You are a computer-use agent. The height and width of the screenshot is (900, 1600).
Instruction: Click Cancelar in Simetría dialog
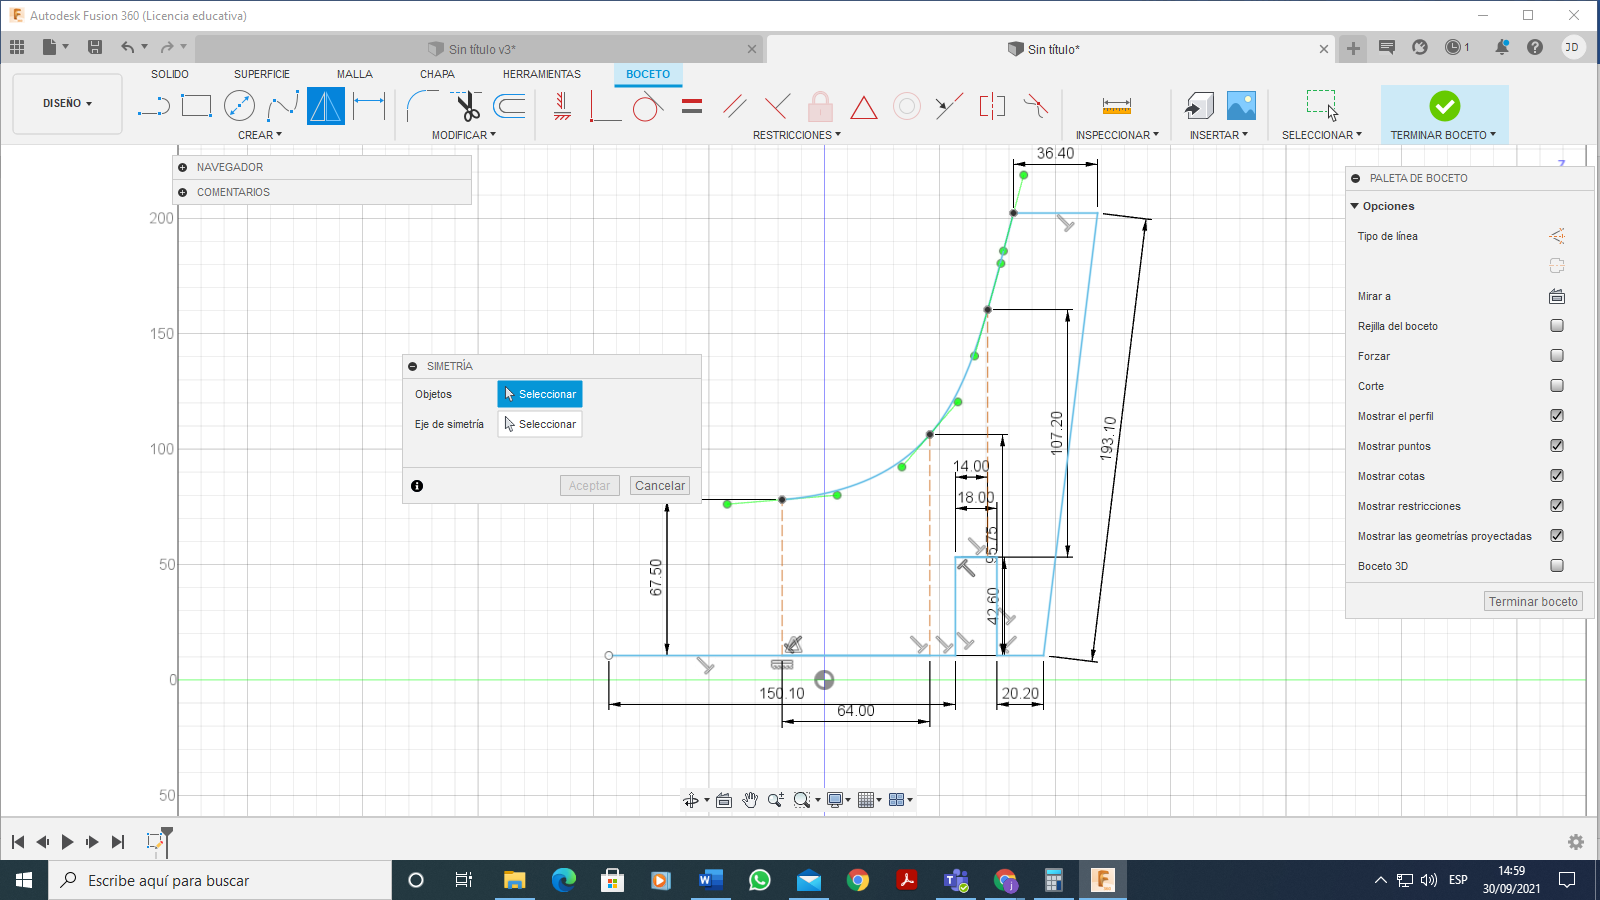(x=660, y=486)
